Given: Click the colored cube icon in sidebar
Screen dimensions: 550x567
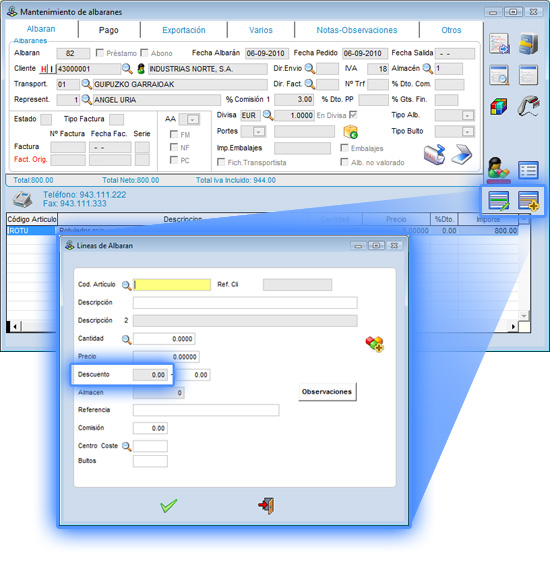Looking at the screenshot, I should click(x=499, y=107).
